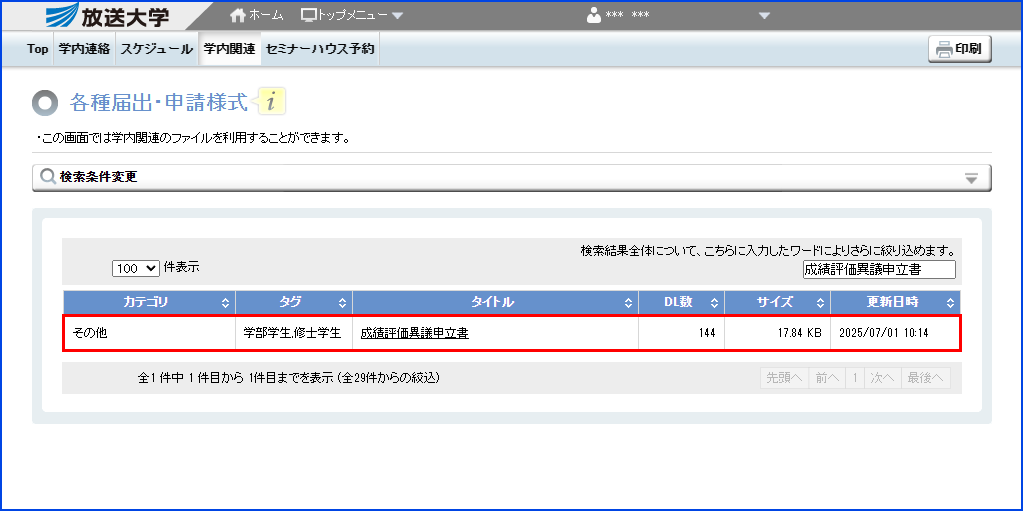Open the 成績評価異議申立書 file link
1023x511 pixels.
click(414, 333)
